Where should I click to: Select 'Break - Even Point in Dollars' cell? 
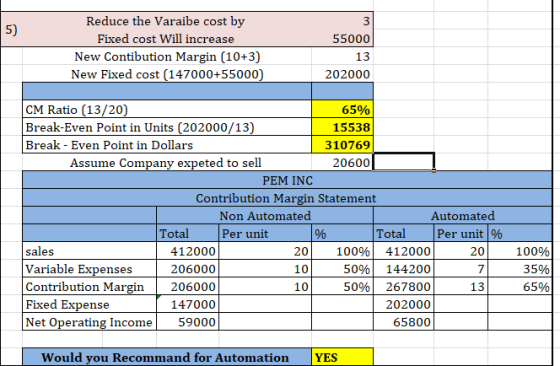[167, 145]
